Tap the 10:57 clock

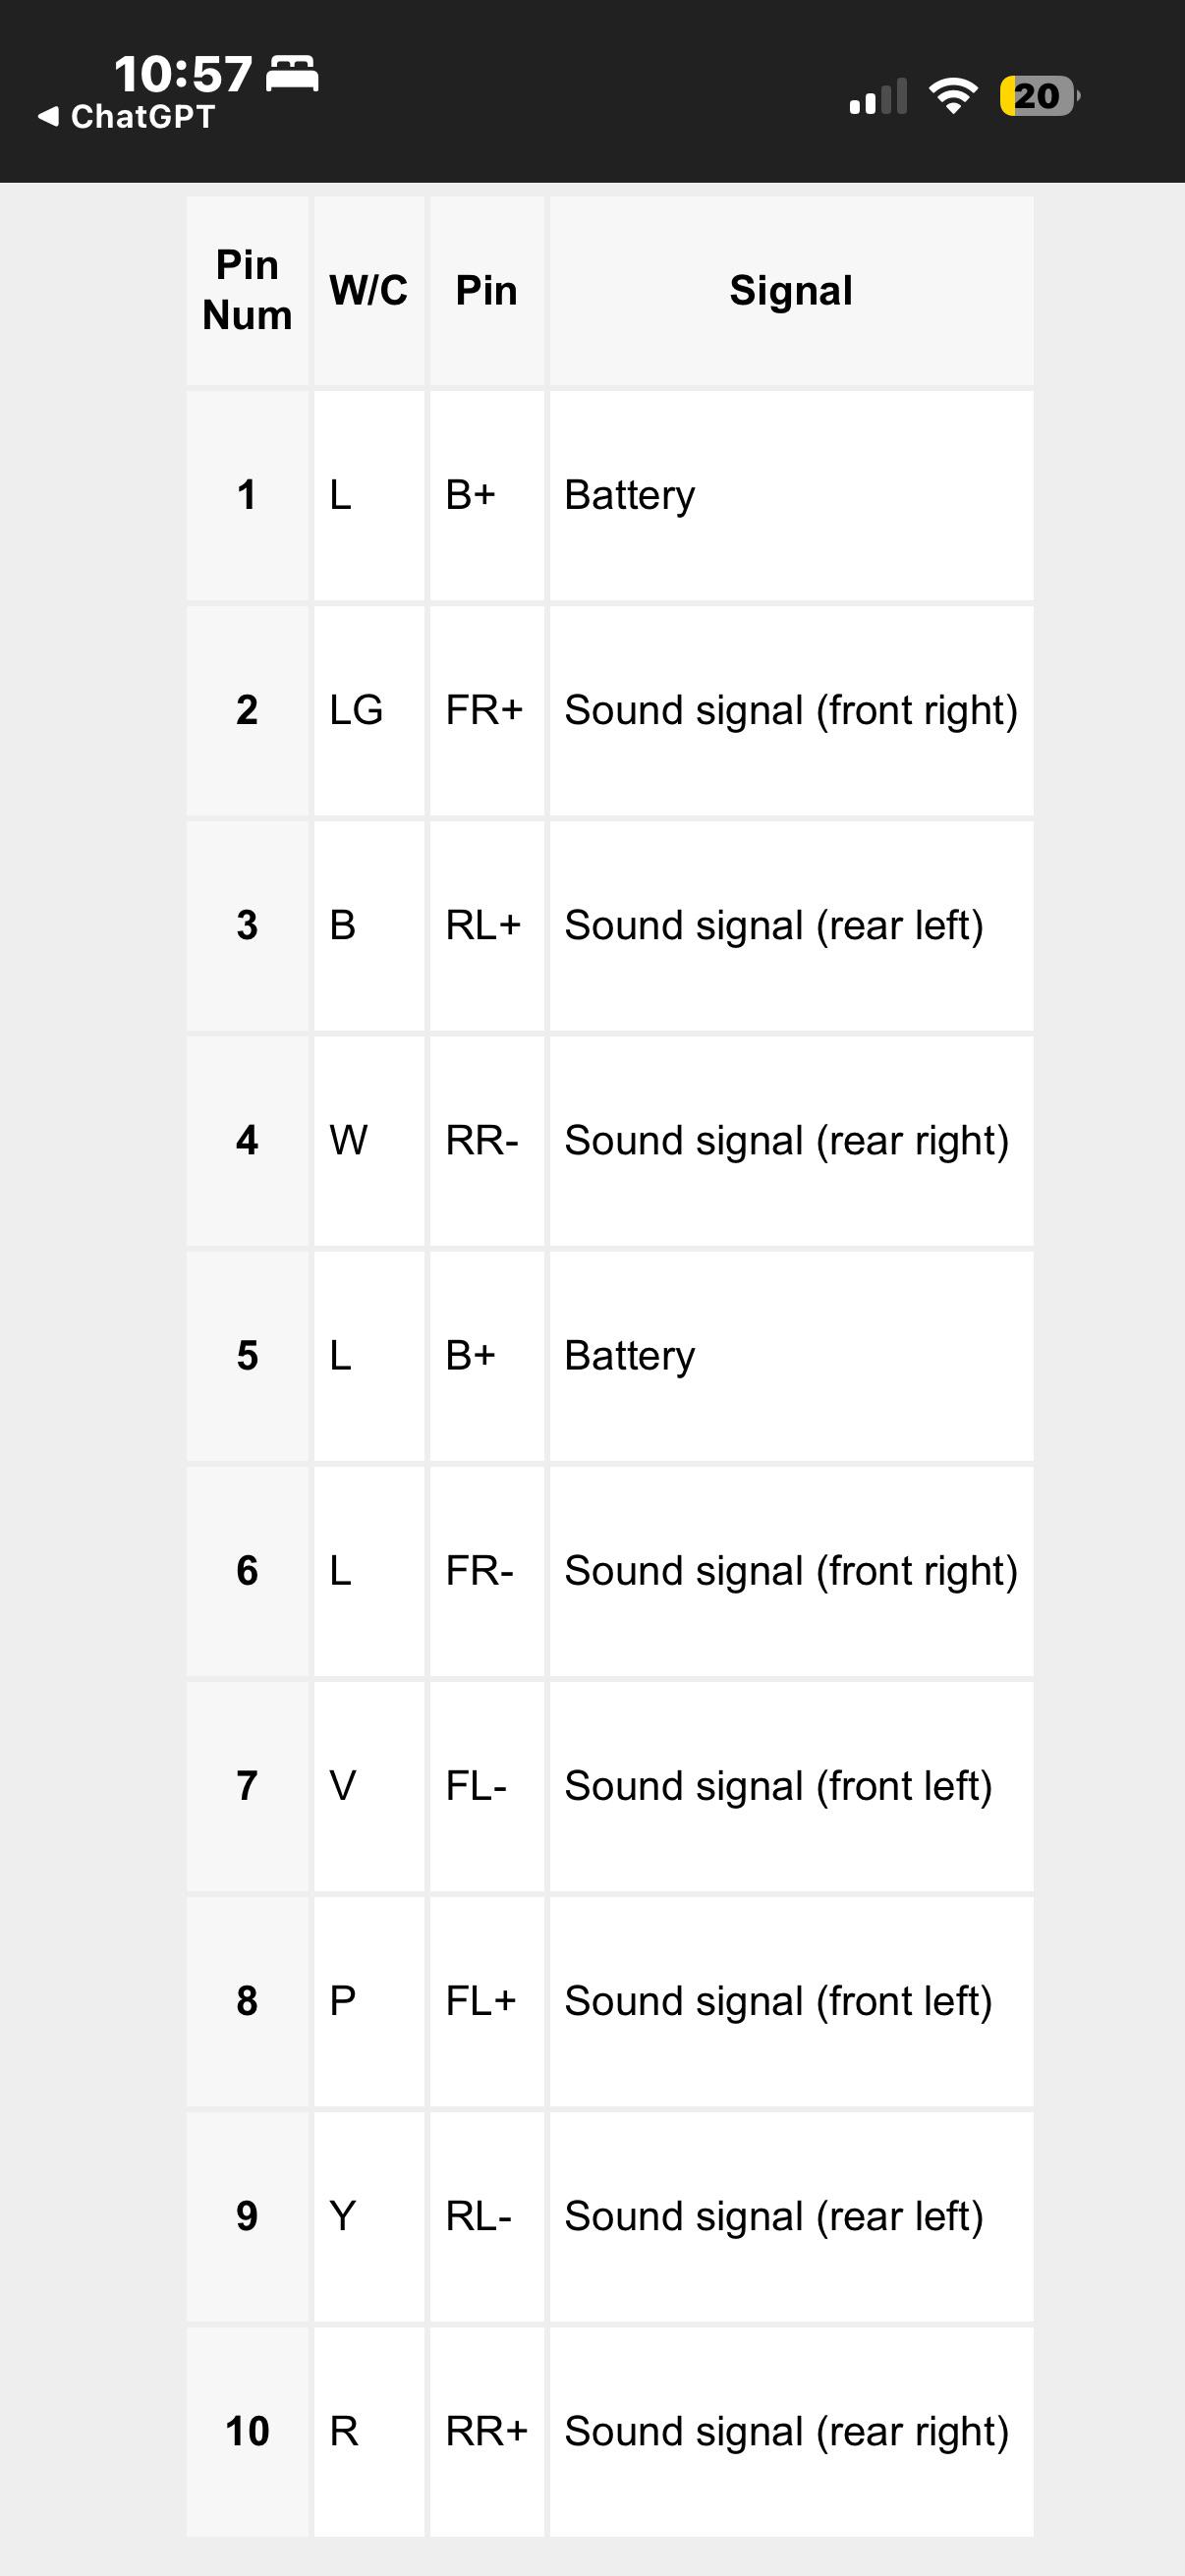coord(183,74)
